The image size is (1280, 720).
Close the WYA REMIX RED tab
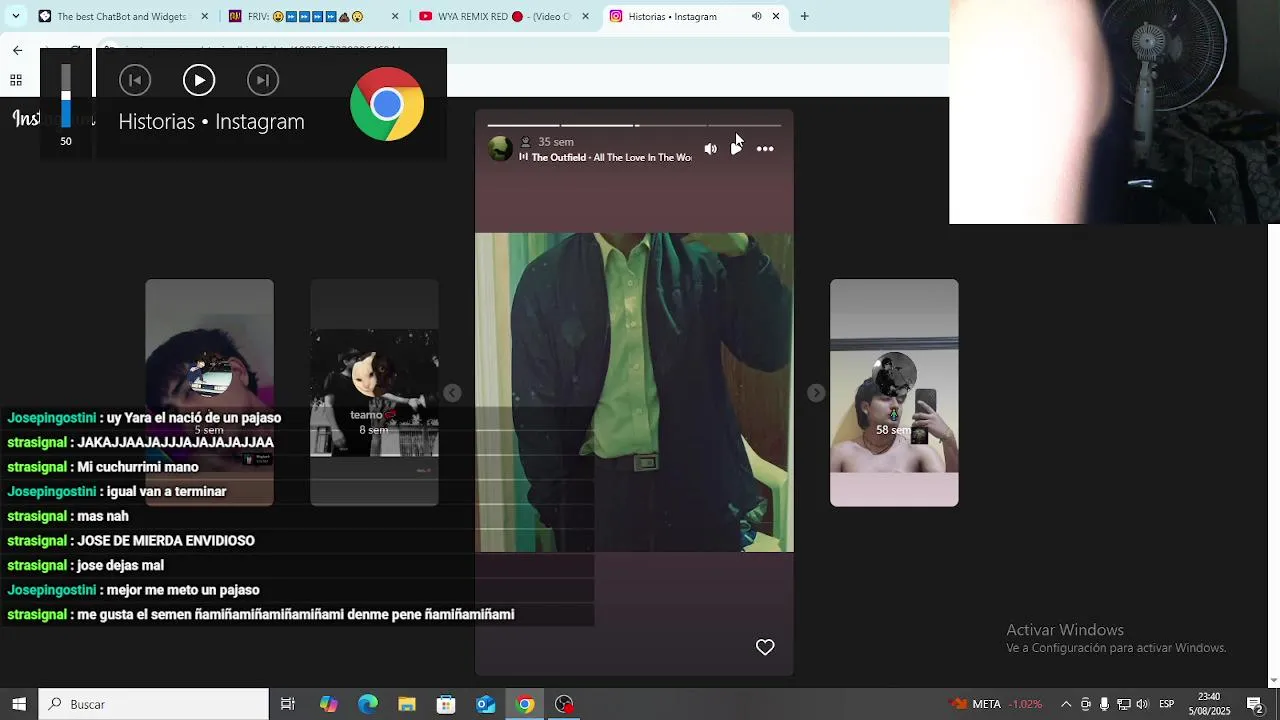585,16
